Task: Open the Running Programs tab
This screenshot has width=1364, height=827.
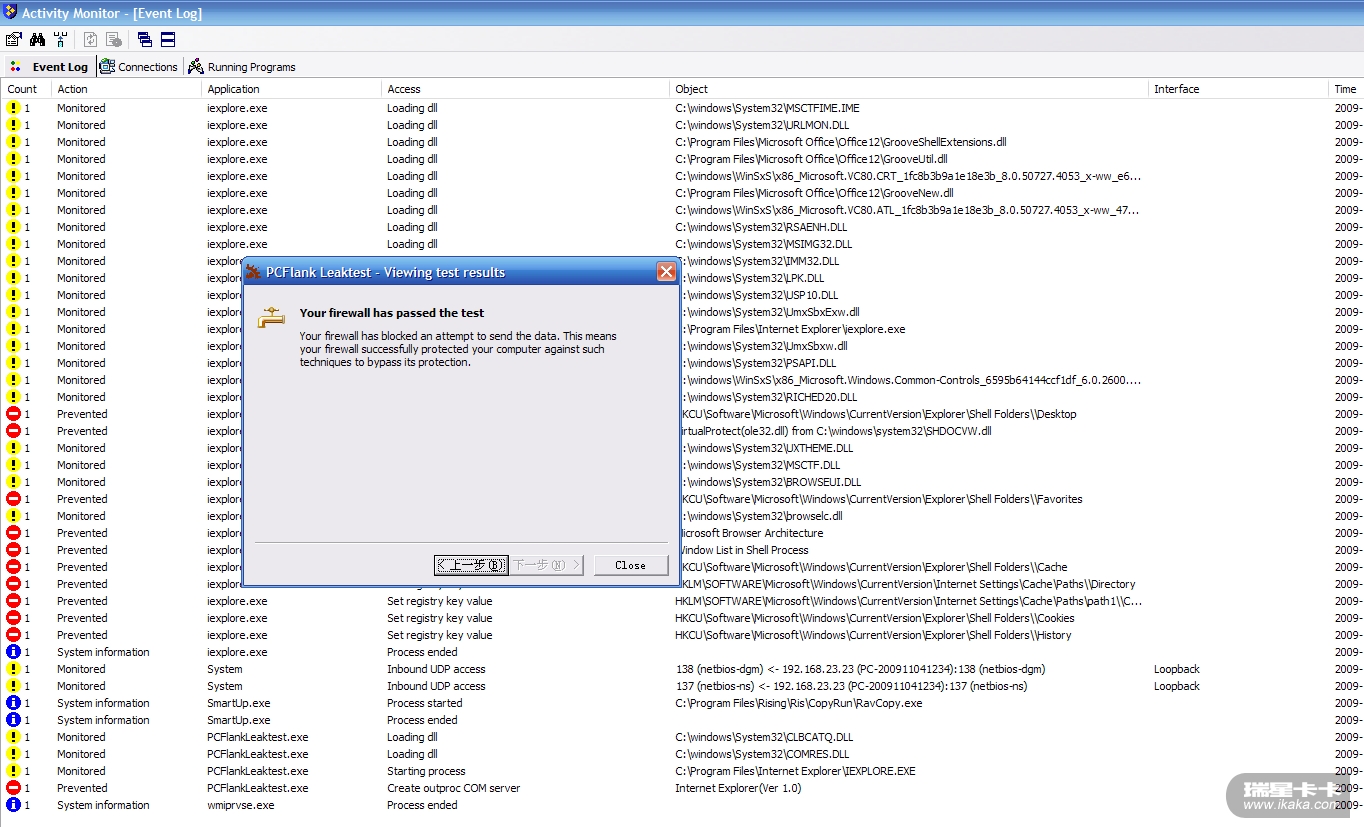Action: pyautogui.click(x=242, y=67)
